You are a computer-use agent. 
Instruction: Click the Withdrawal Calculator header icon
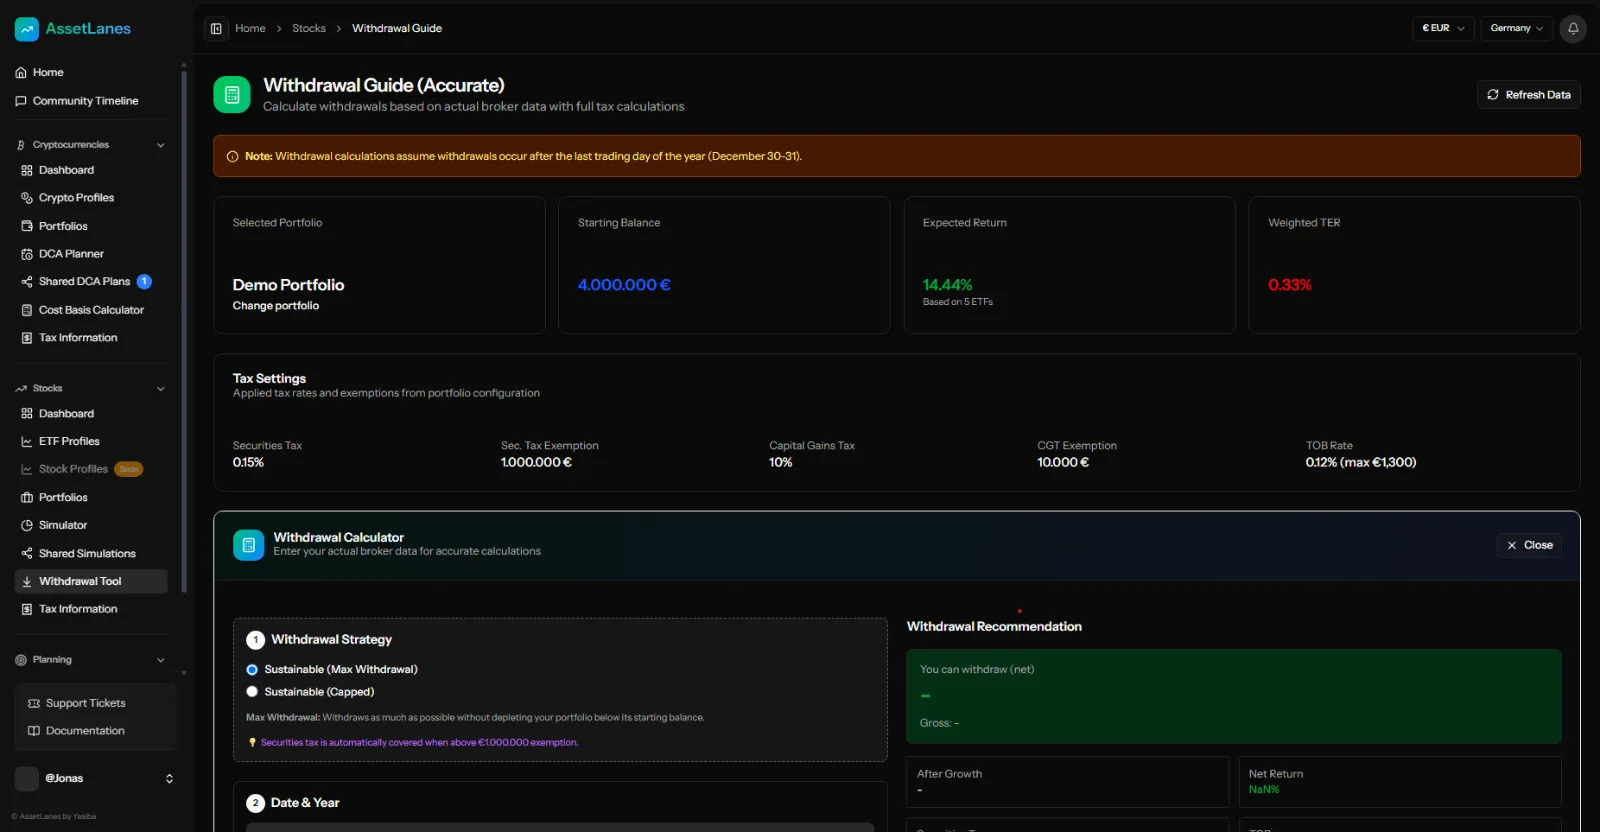tap(249, 545)
